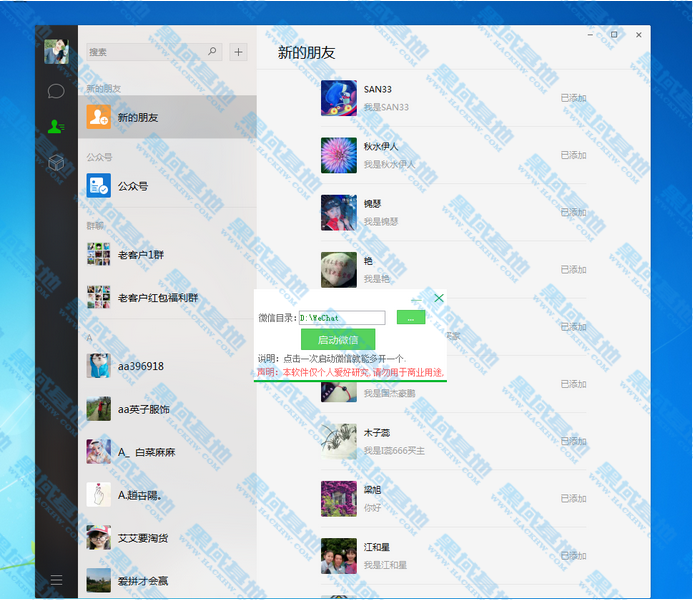Click 已添加 status next to SAN33

573,98
